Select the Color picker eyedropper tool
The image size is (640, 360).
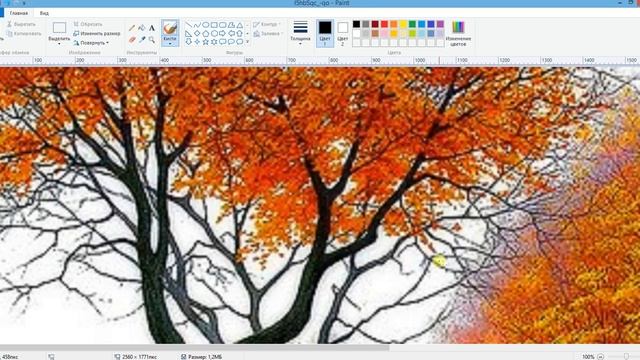pyautogui.click(x=142, y=40)
